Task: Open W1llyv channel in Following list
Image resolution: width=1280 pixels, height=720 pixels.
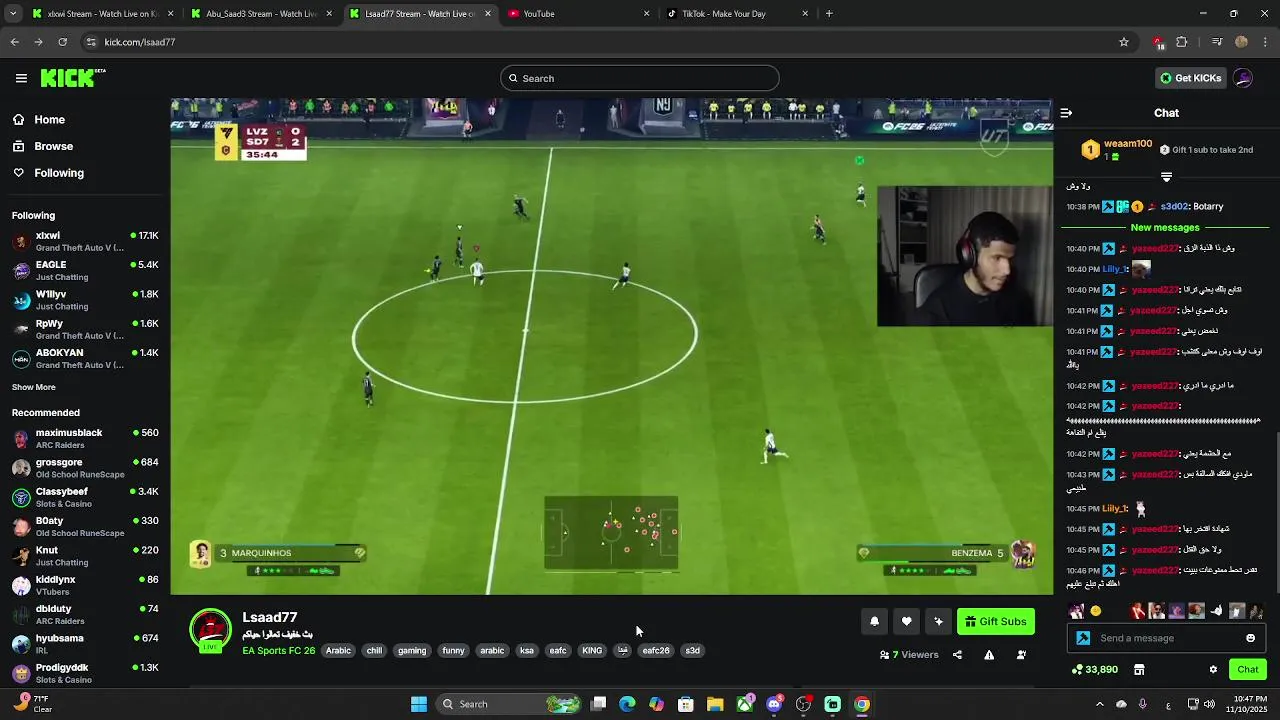Action: click(85, 300)
